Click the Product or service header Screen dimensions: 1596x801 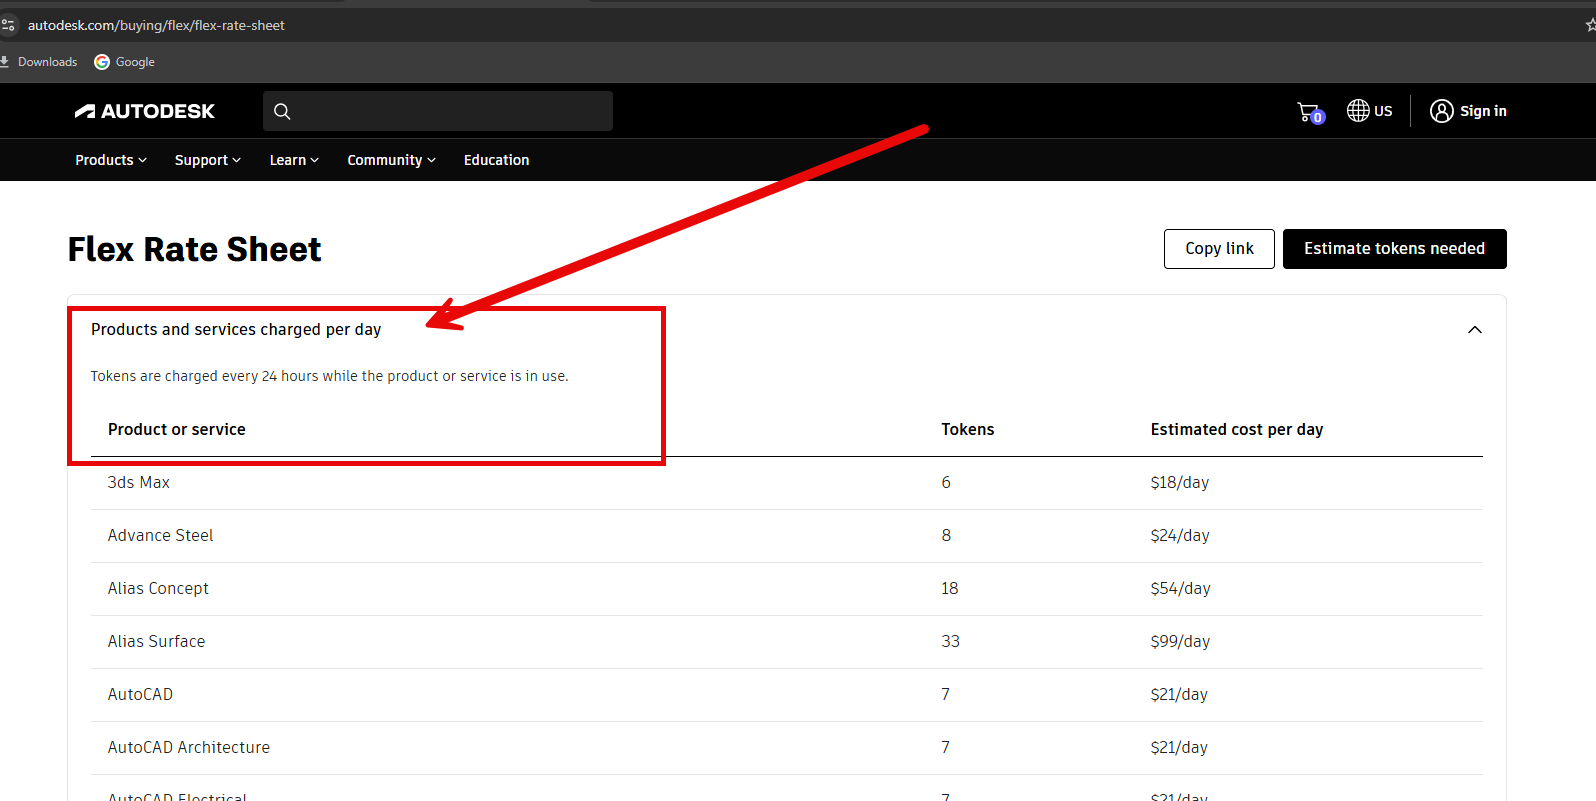coord(177,429)
